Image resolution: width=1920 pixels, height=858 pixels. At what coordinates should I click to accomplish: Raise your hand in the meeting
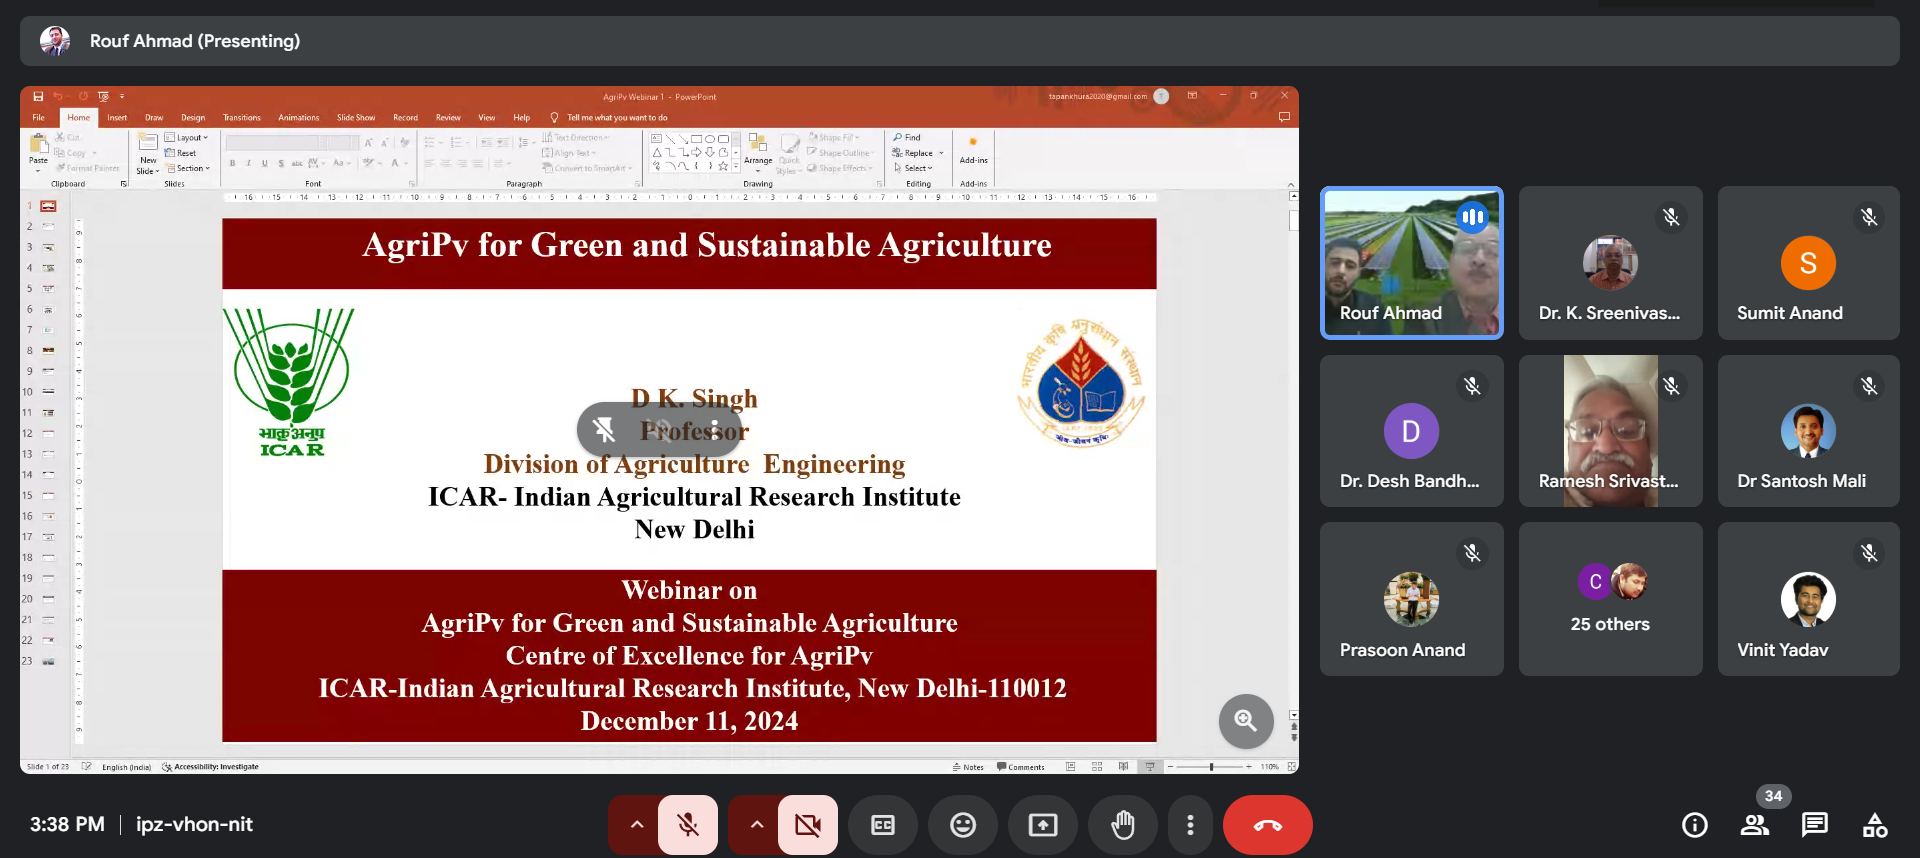click(x=1123, y=825)
